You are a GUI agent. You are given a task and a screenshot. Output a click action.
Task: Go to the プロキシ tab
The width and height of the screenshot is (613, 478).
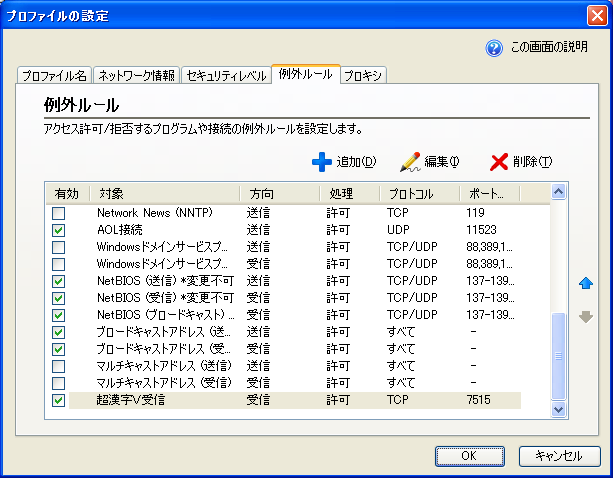[363, 76]
